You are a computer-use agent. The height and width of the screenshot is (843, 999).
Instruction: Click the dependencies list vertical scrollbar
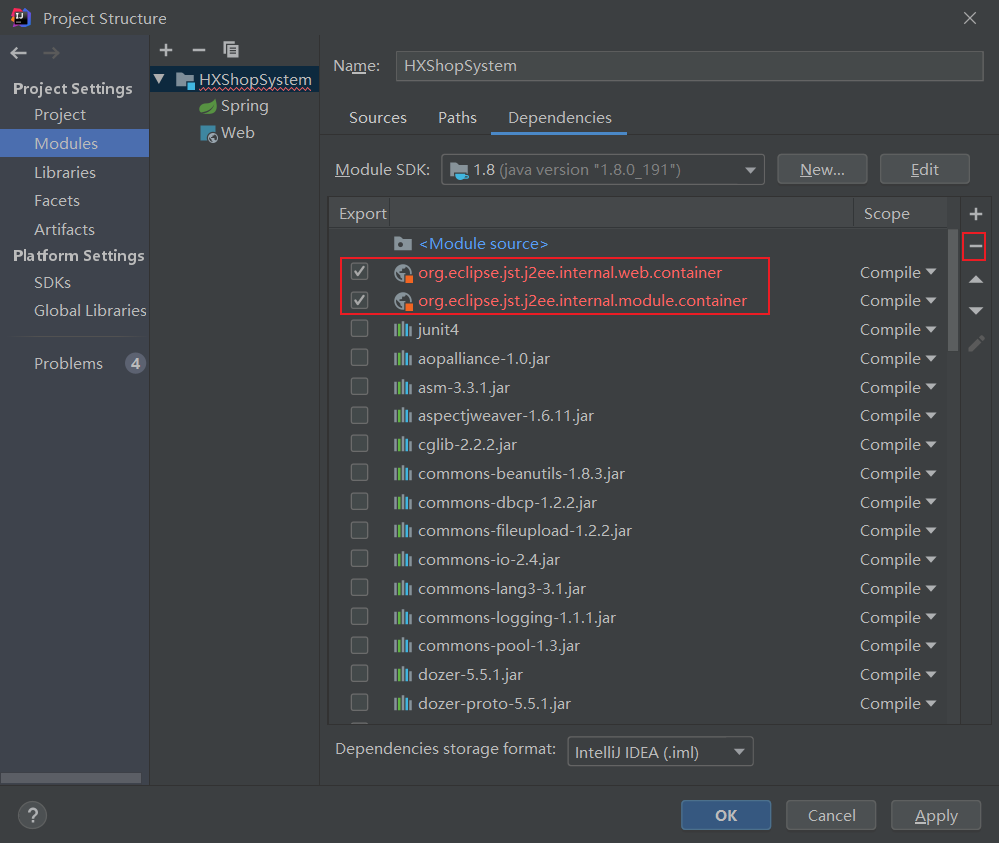pos(952,290)
